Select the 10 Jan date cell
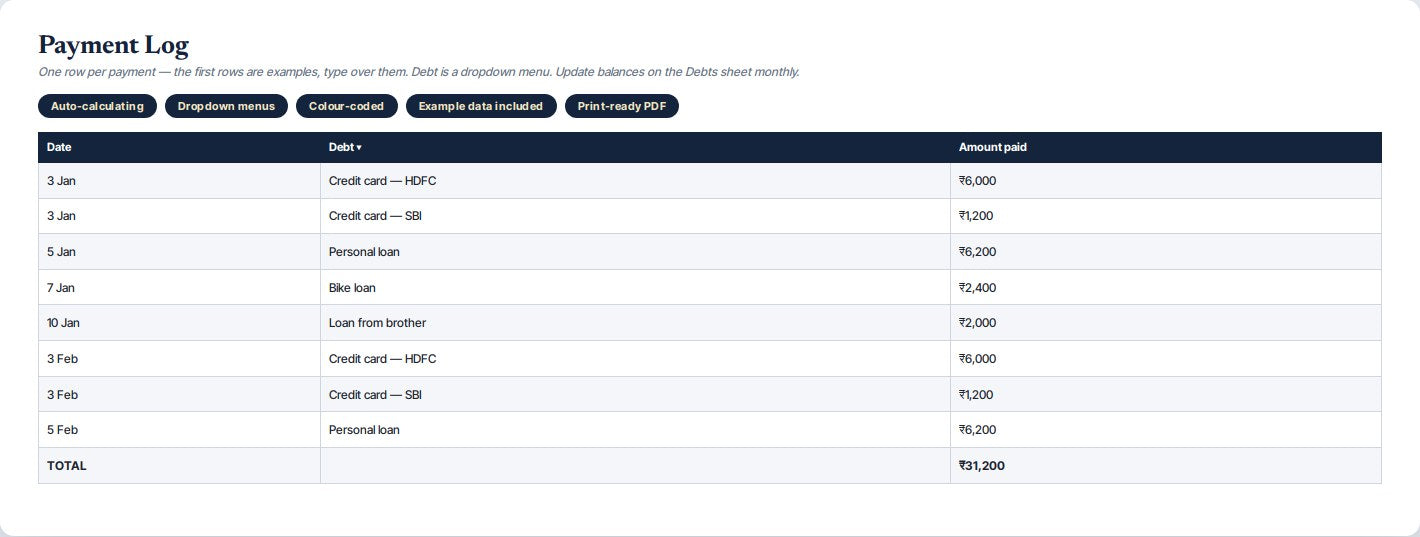The width and height of the screenshot is (1420, 537). pyautogui.click(x=179, y=323)
